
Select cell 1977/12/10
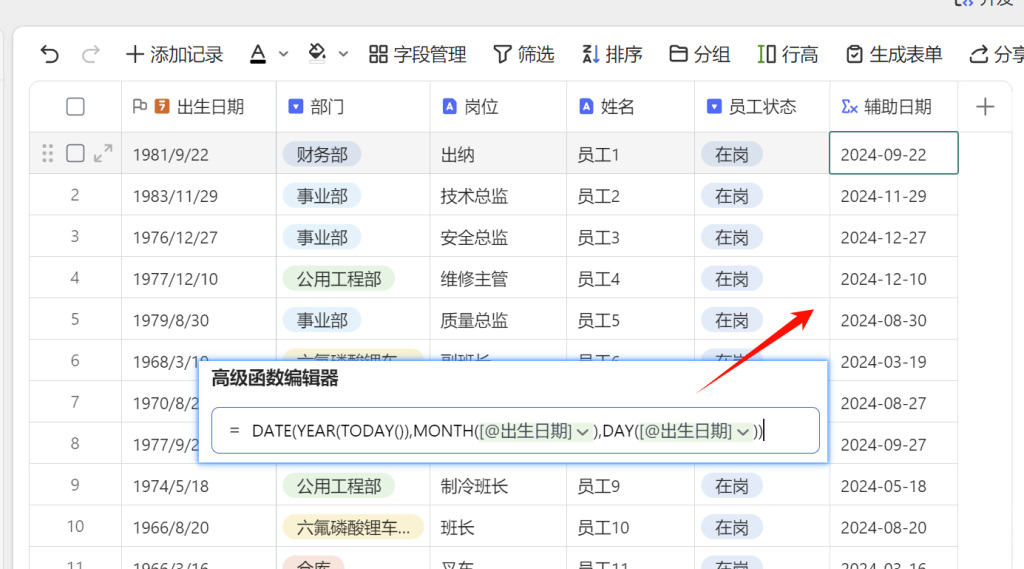[x=199, y=279]
